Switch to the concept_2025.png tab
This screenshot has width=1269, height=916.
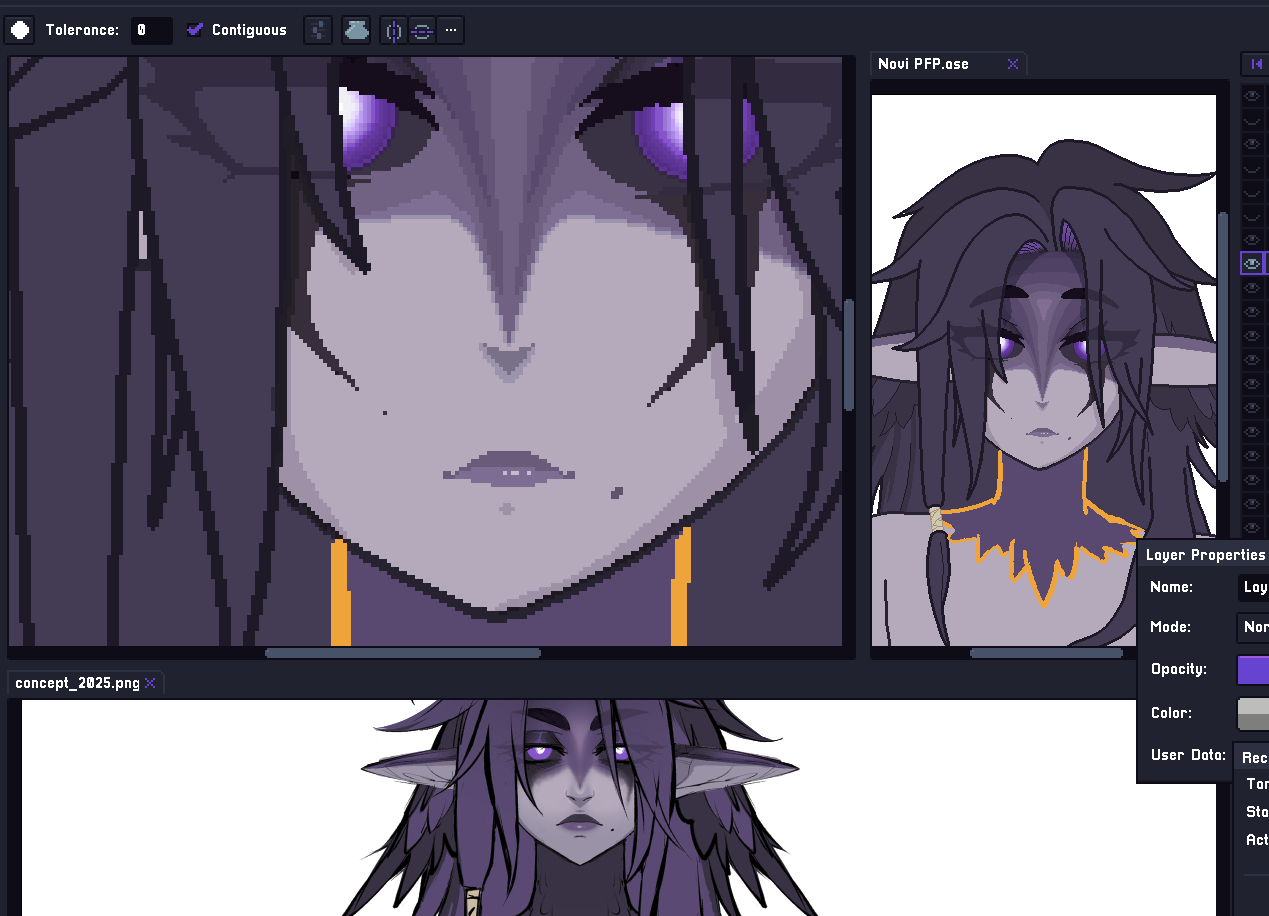pos(77,683)
